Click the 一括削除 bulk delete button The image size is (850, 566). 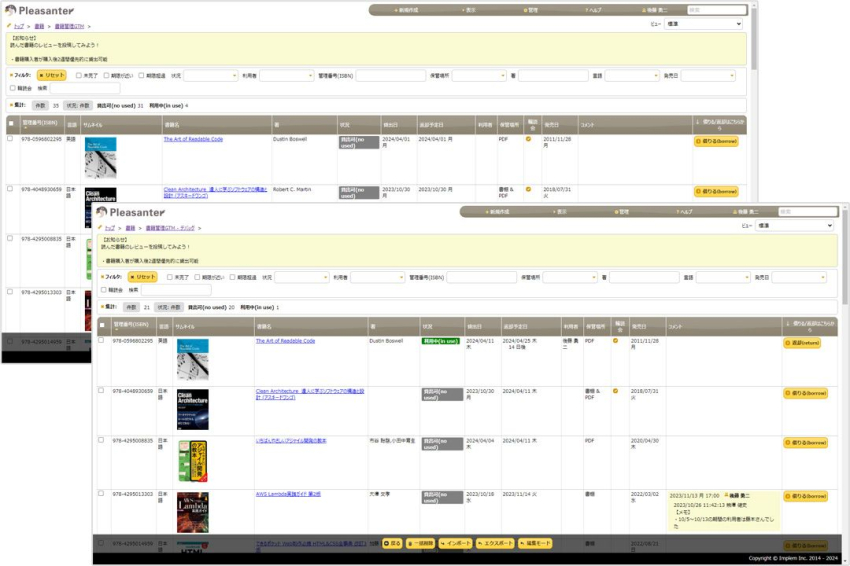(420, 543)
